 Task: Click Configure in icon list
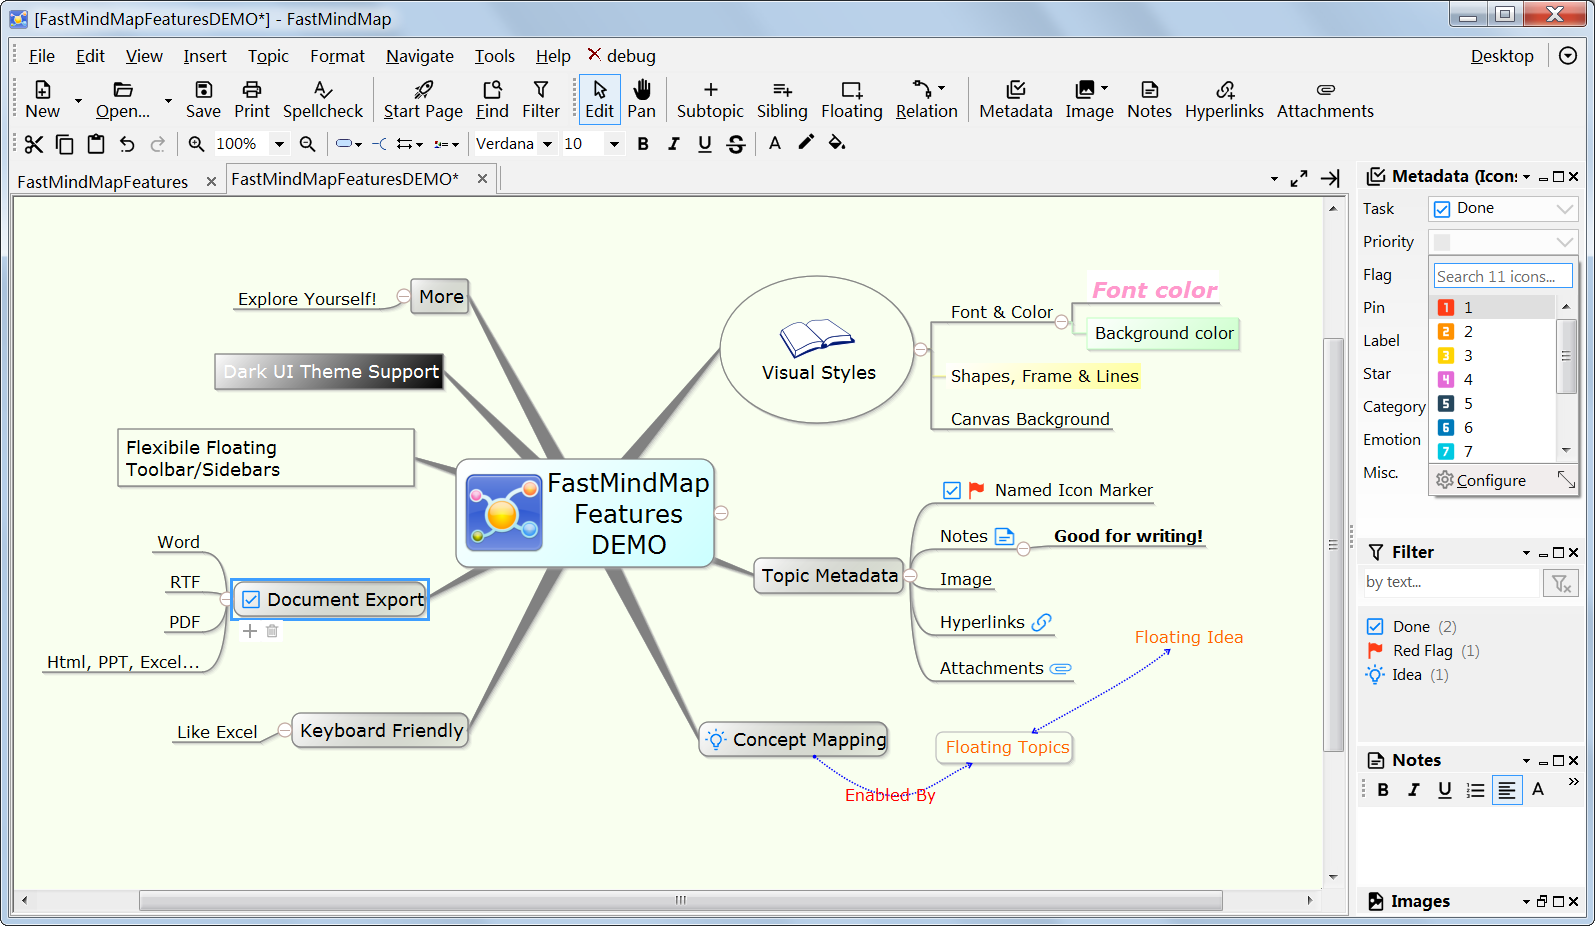point(1481,480)
